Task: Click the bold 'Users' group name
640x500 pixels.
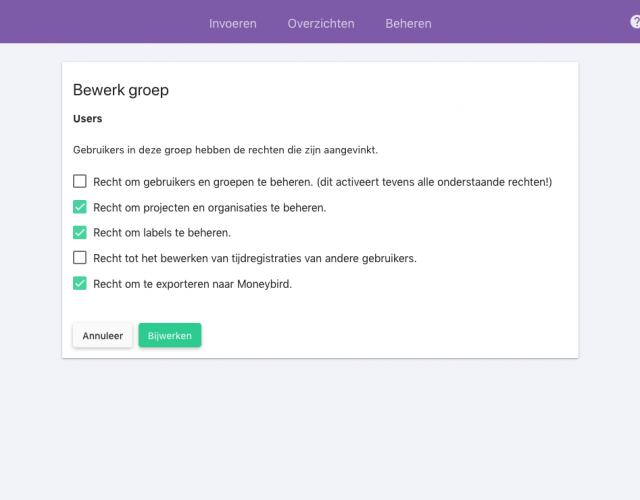Action: (x=88, y=119)
